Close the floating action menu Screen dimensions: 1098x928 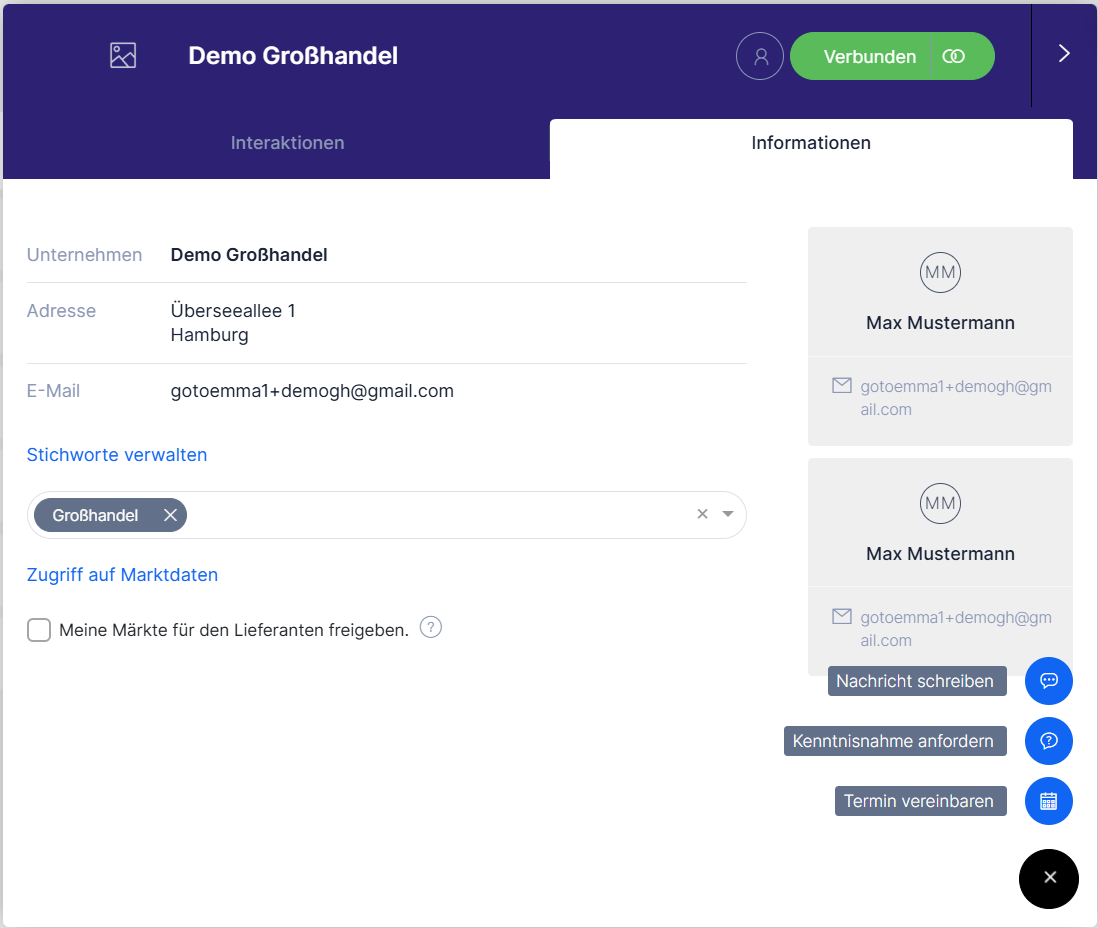coord(1048,878)
